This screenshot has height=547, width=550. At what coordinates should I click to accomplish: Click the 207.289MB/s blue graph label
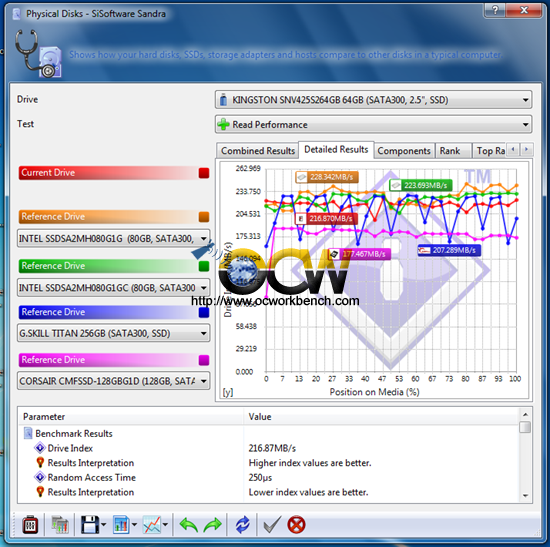(449, 250)
